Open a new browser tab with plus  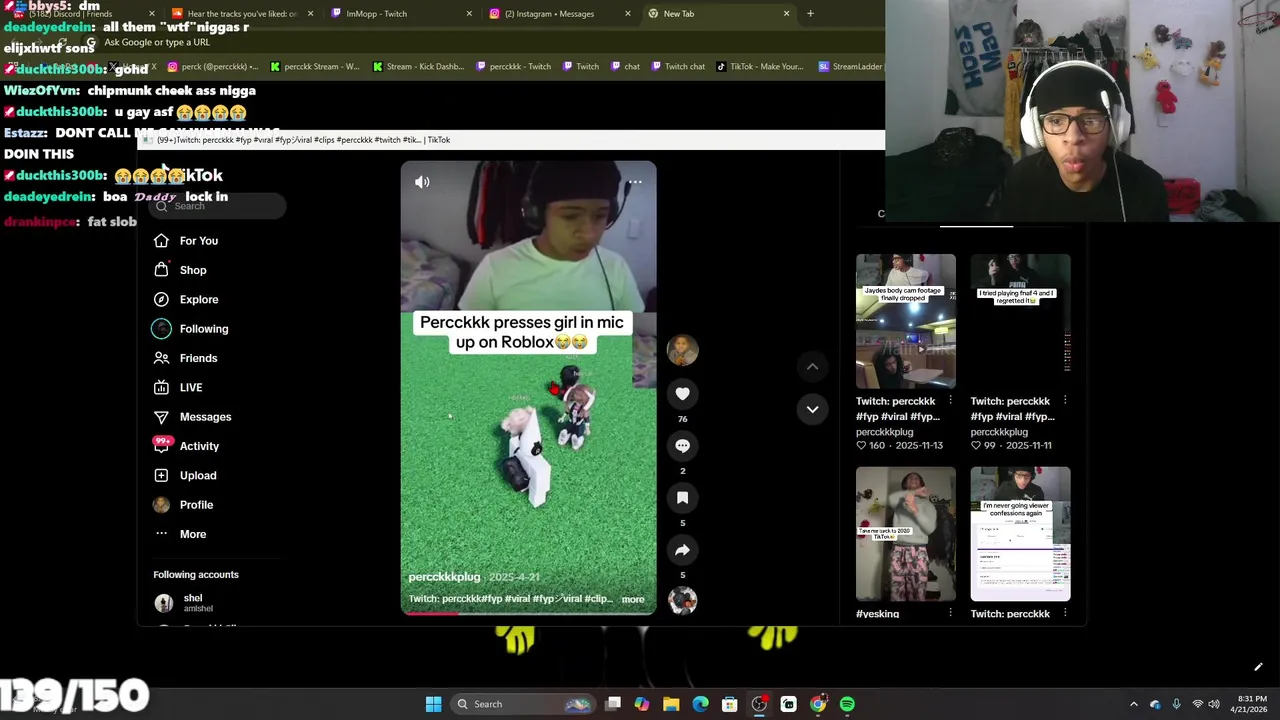coord(810,14)
